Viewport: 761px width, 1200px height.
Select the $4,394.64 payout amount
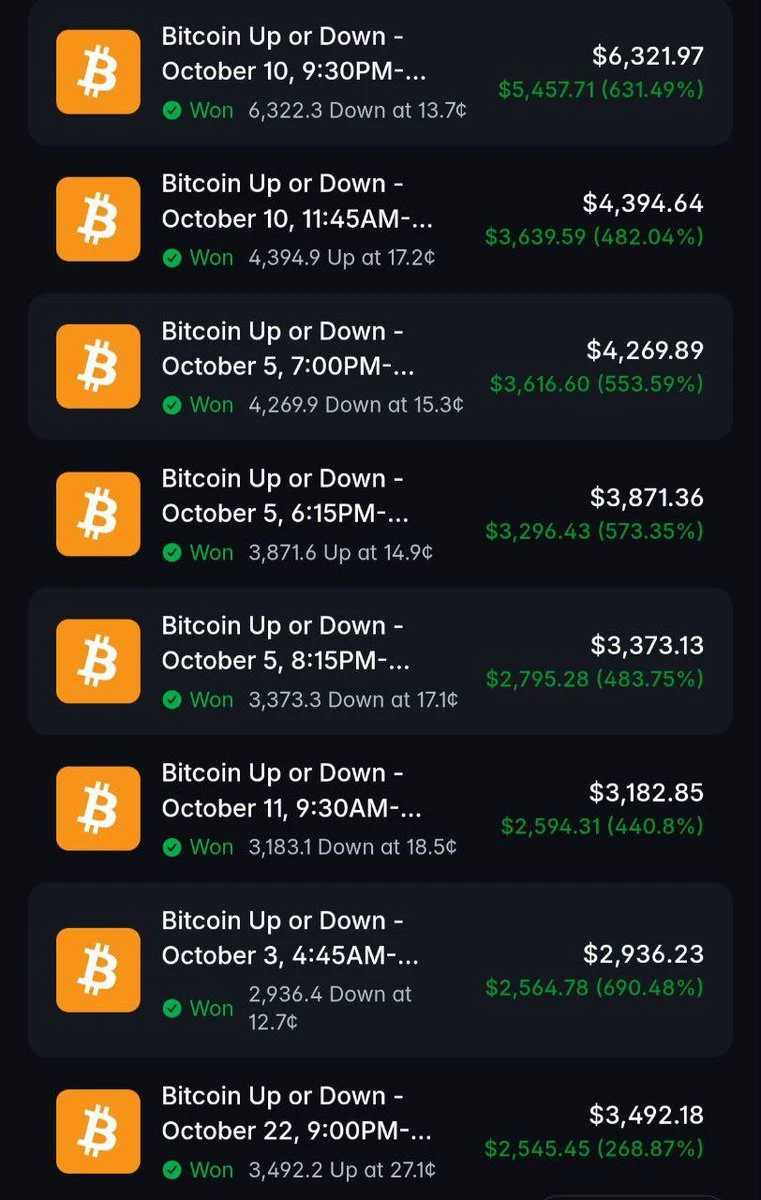(644, 203)
